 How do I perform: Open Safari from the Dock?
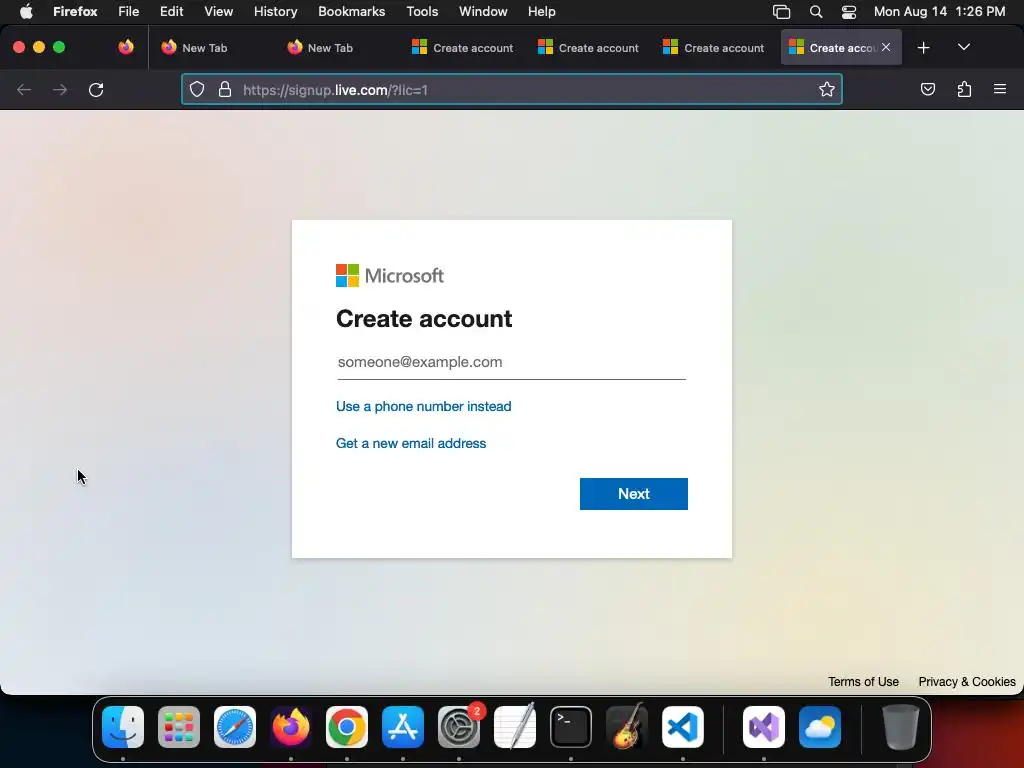[x=235, y=727]
